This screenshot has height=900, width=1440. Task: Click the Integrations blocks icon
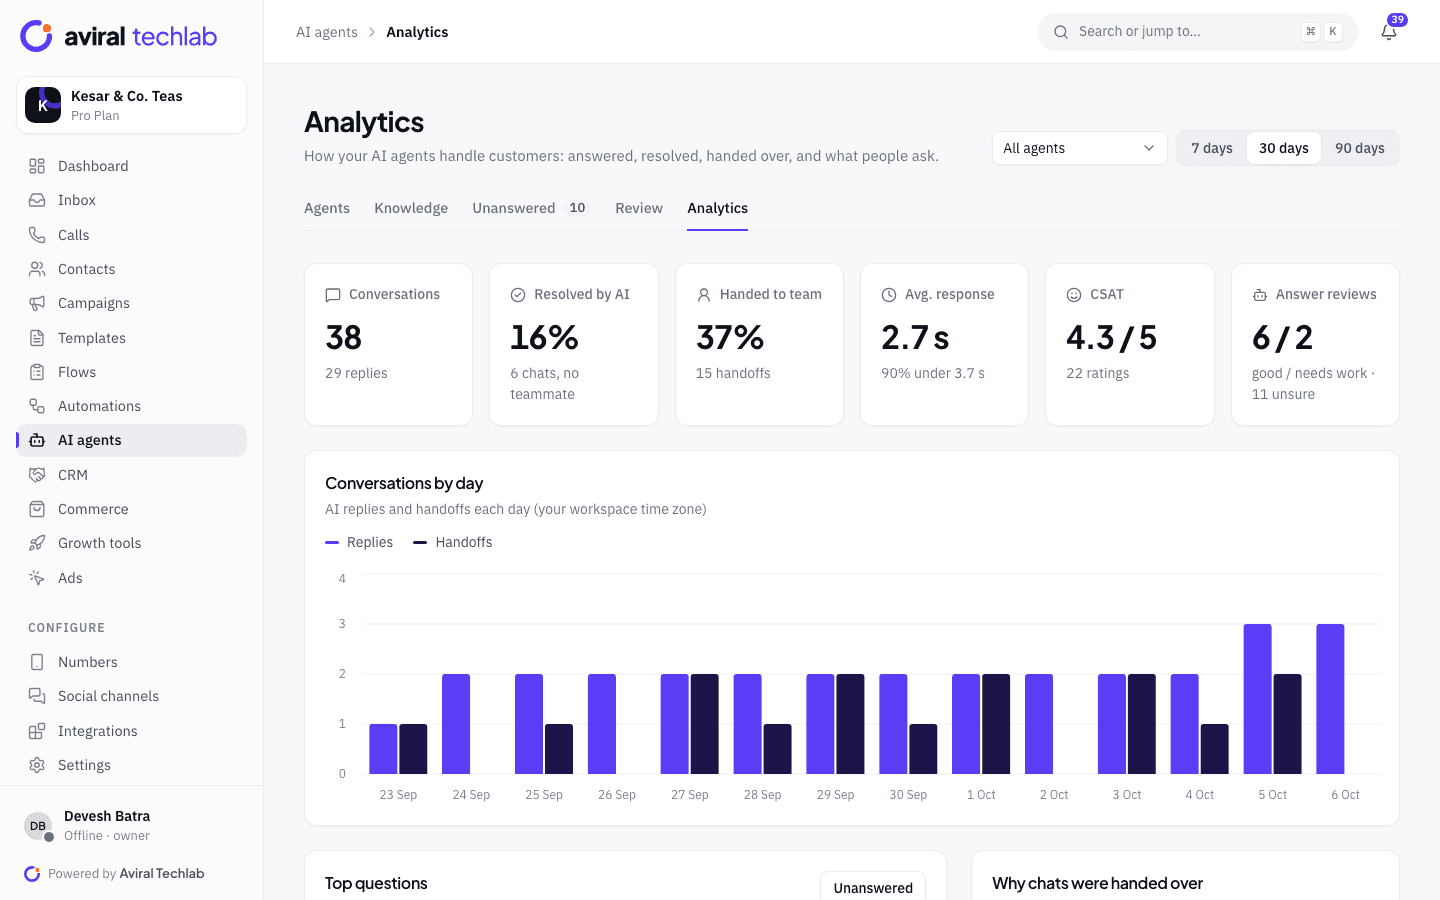tap(37, 731)
